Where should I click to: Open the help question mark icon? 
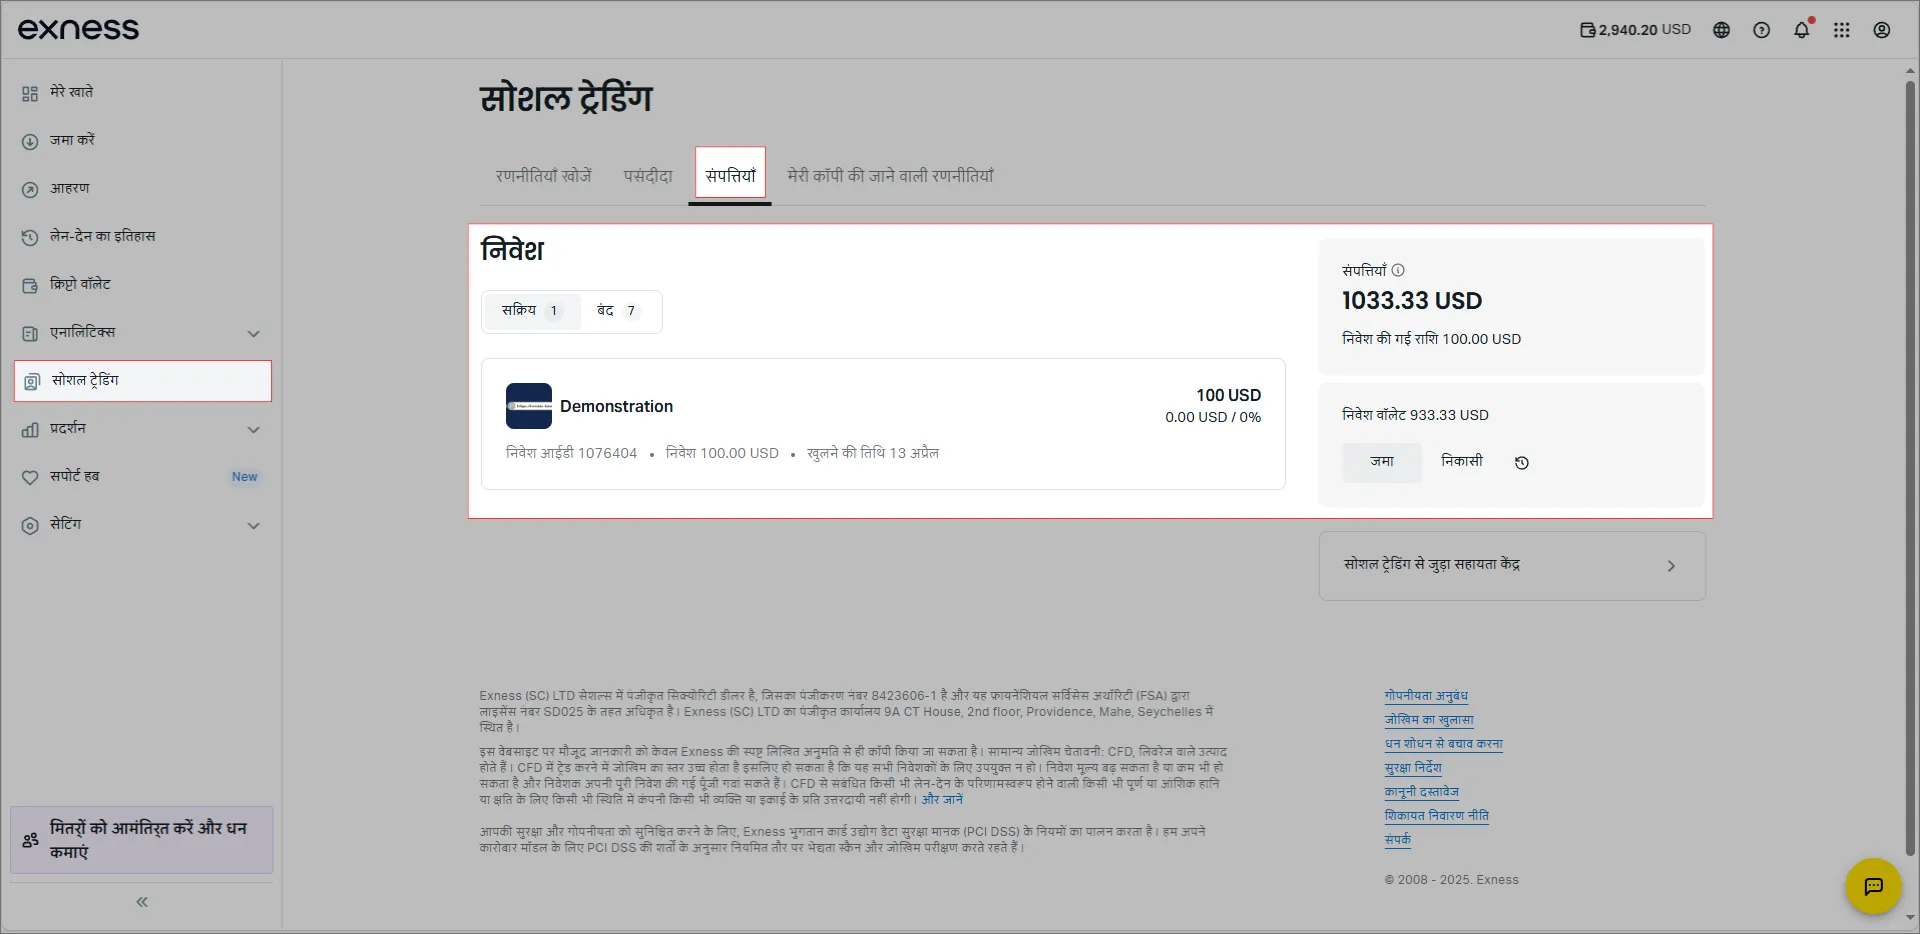pos(1761,30)
